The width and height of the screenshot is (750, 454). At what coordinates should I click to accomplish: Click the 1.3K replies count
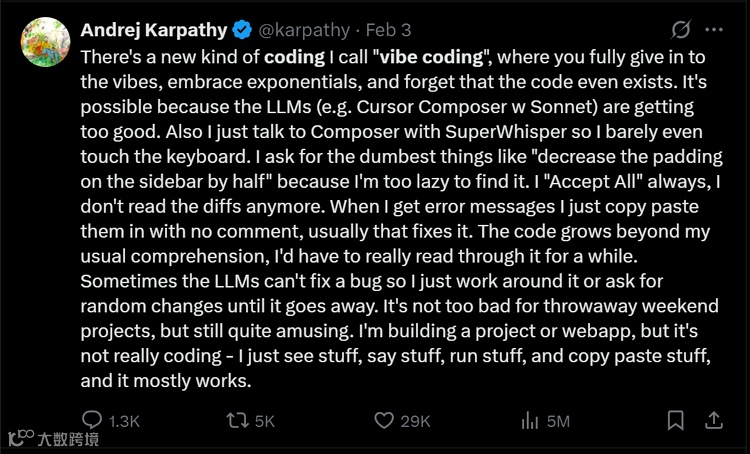click(x=124, y=421)
